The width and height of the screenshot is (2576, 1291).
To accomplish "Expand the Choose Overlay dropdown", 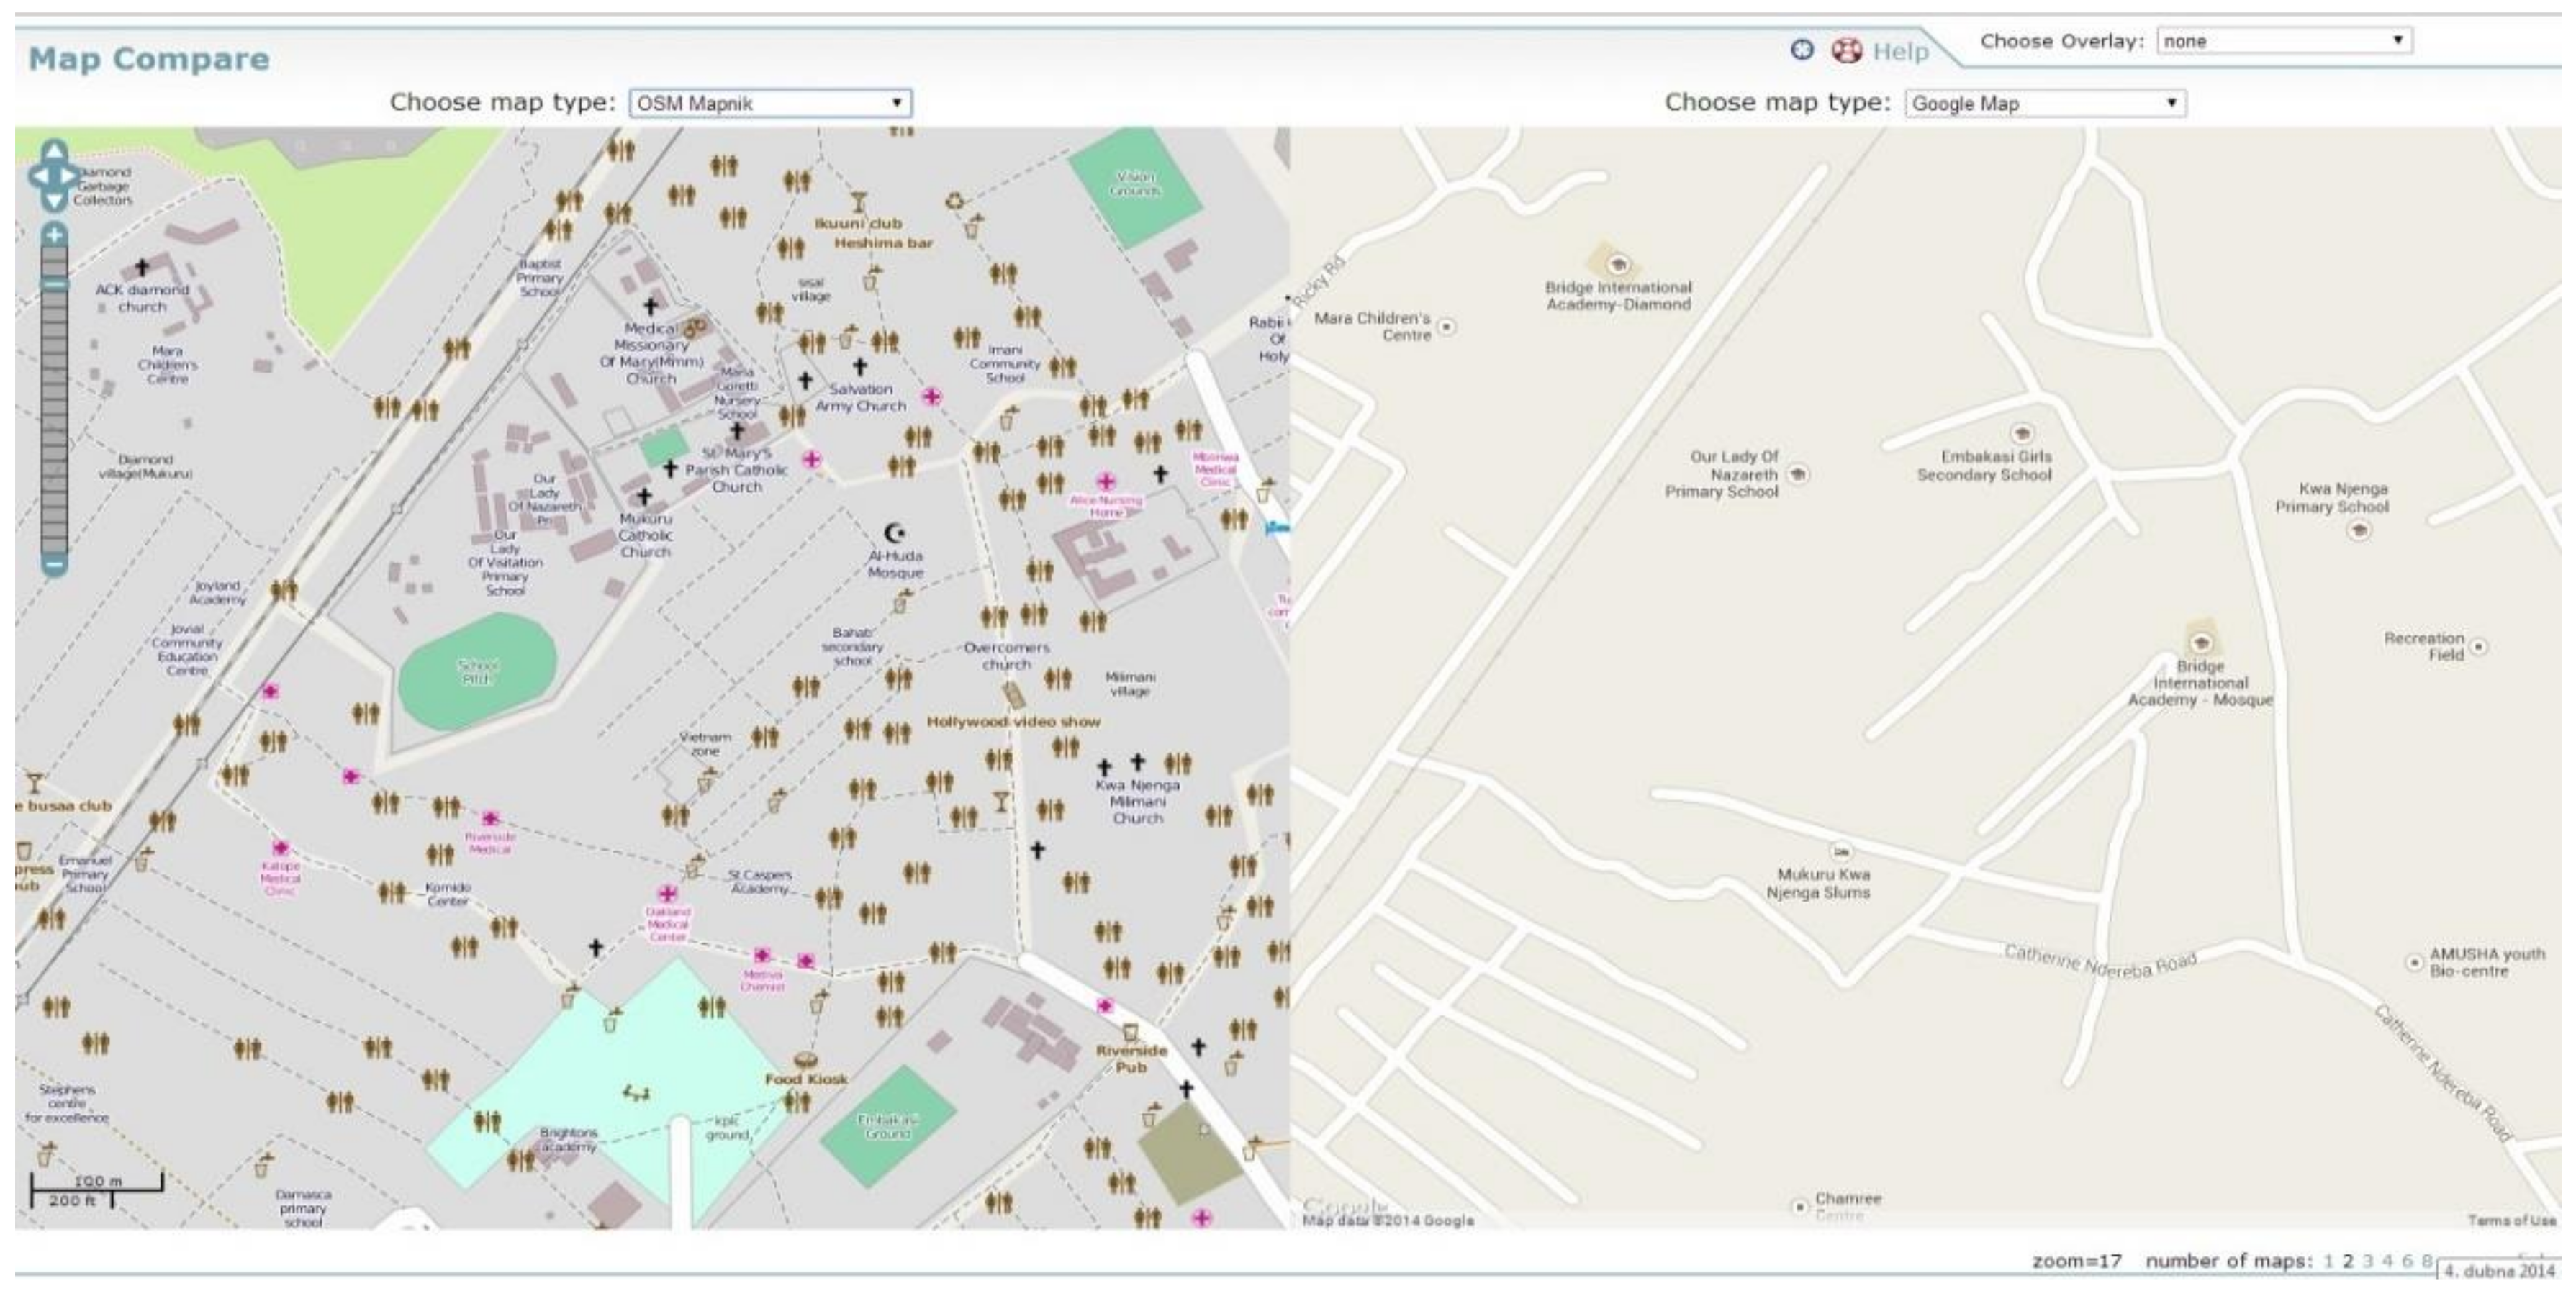I will tap(2284, 41).
